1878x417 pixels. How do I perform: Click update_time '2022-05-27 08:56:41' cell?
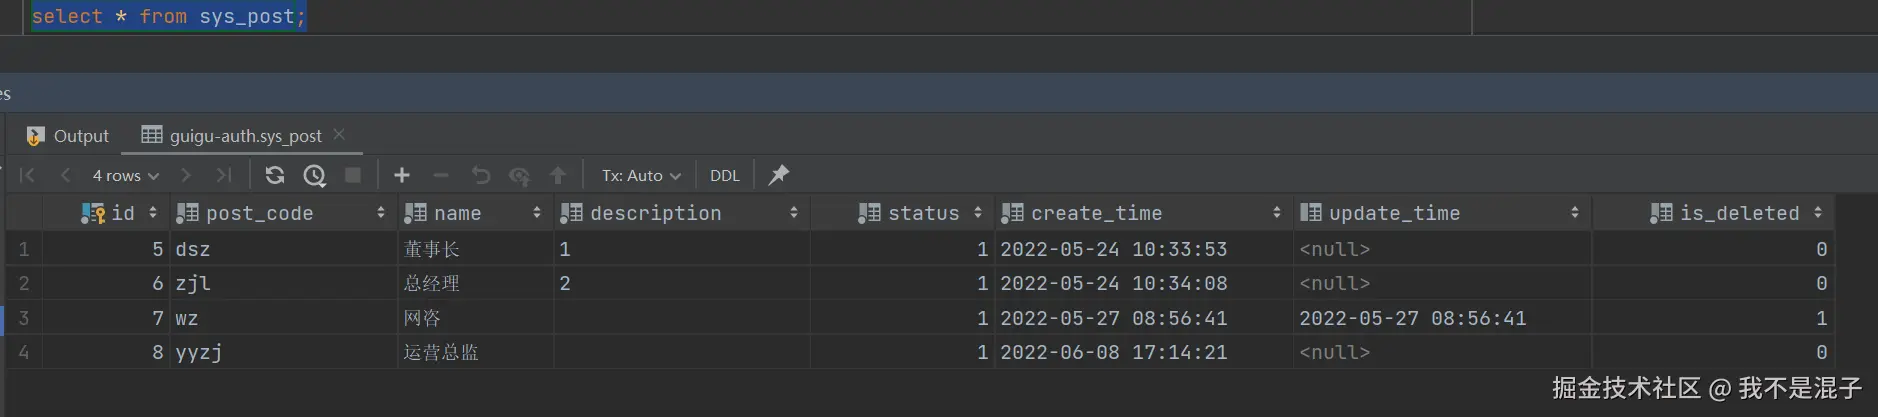click(x=1442, y=318)
